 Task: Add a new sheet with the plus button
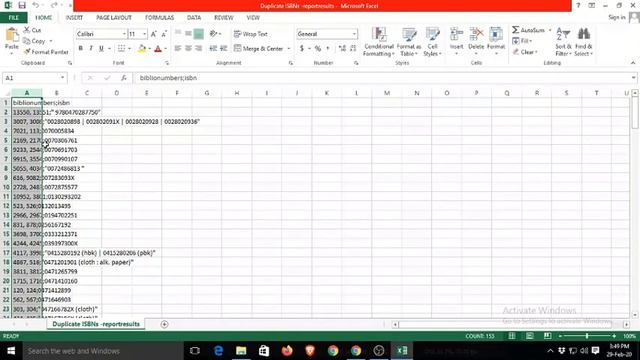coord(164,324)
